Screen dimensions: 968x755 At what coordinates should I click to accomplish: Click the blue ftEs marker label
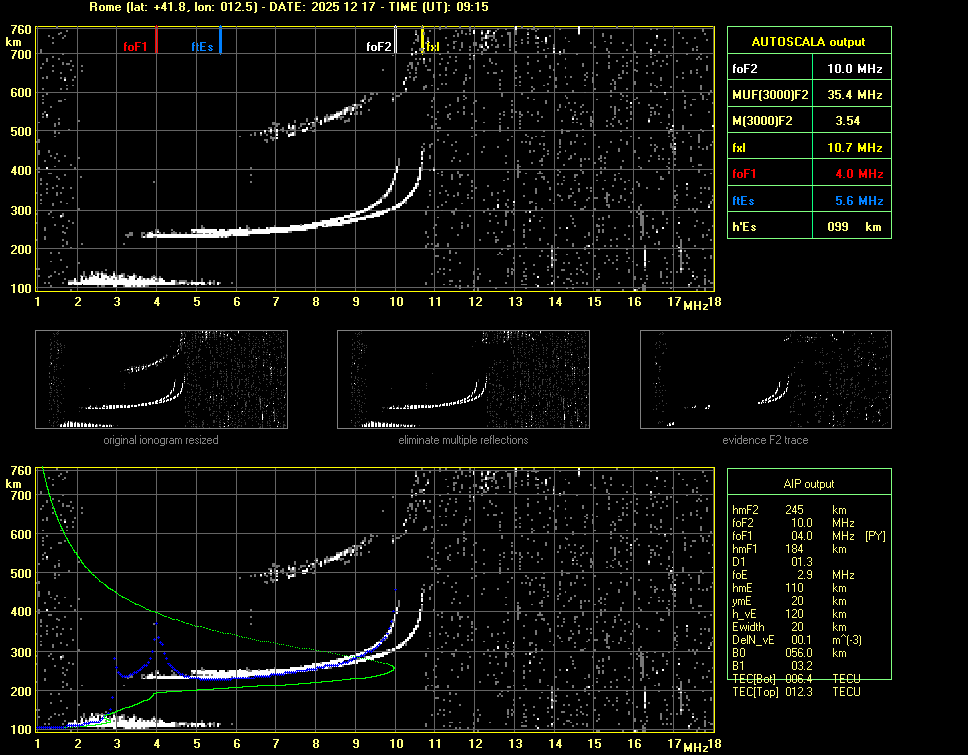(x=202, y=47)
